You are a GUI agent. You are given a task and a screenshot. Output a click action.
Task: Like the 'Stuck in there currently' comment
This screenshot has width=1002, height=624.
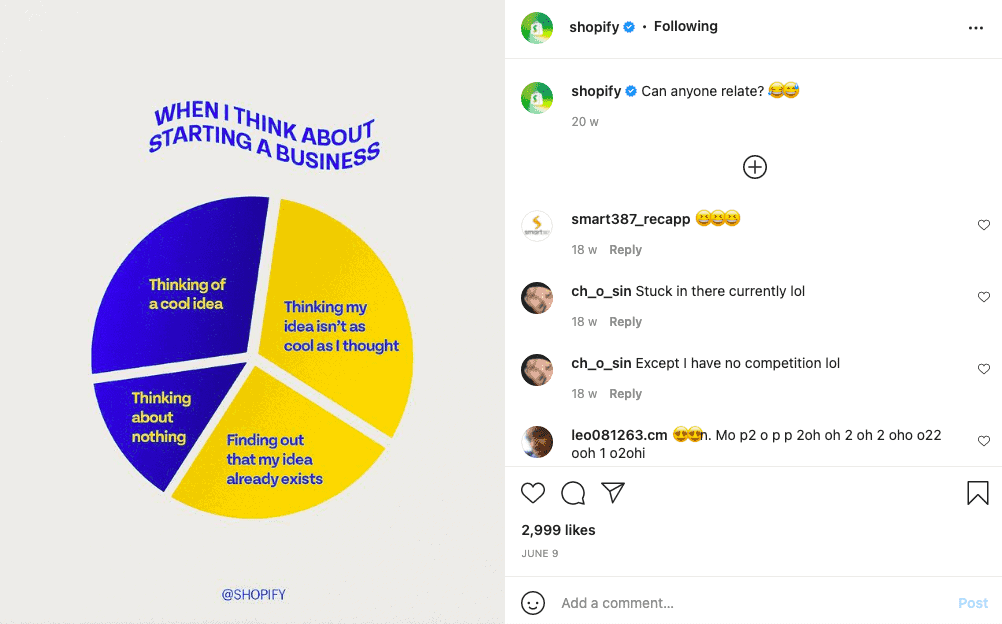(x=984, y=297)
